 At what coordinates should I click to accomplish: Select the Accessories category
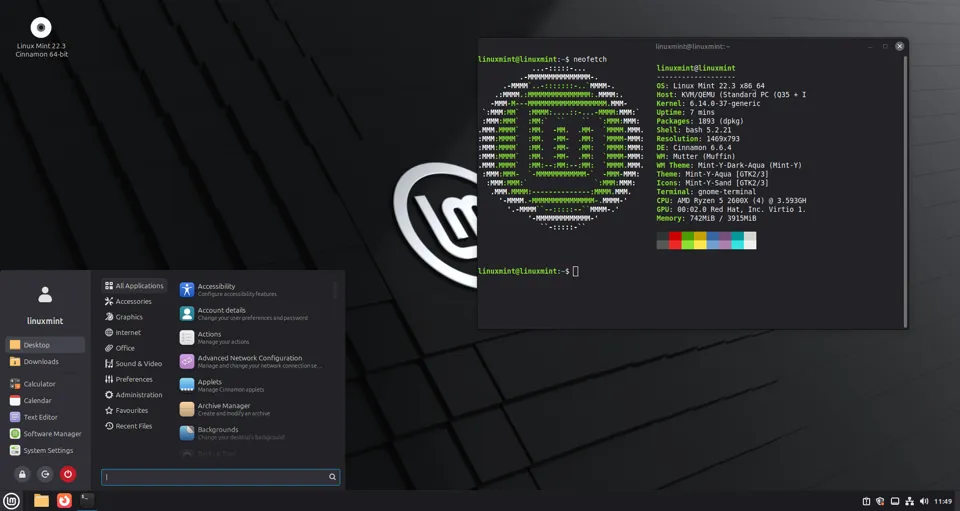point(134,301)
